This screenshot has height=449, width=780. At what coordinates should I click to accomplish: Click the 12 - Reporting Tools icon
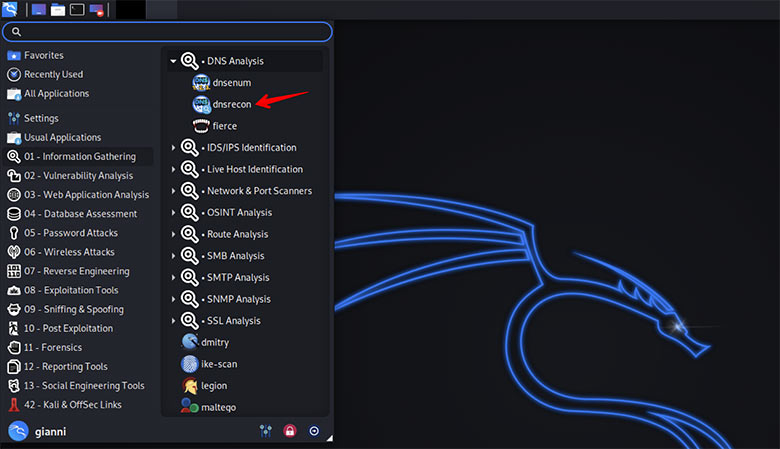tap(13, 366)
